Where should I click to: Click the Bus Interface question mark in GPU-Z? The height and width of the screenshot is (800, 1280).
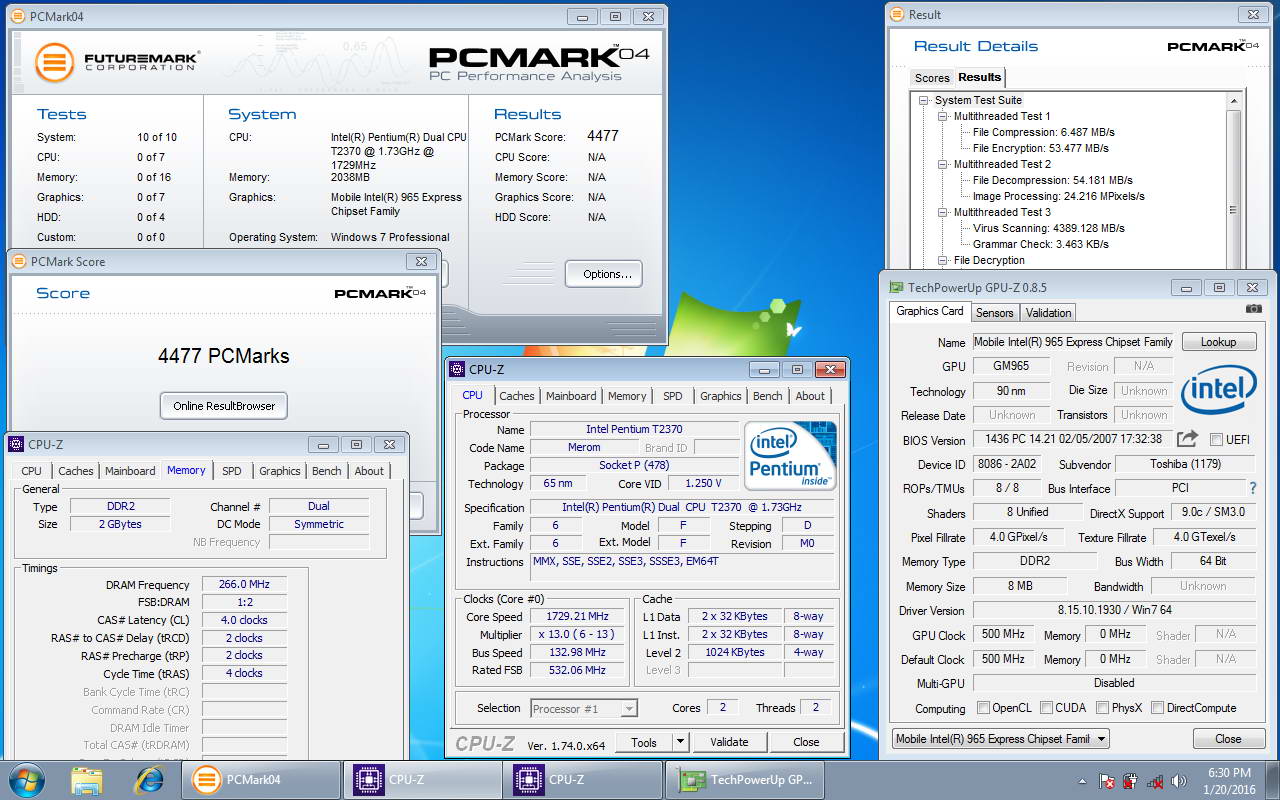tap(1253, 488)
